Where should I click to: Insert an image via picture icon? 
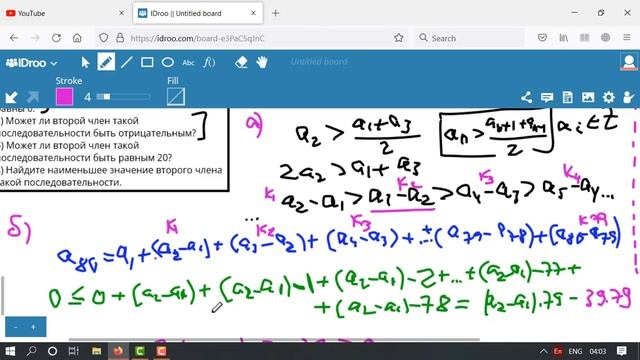click(588, 97)
